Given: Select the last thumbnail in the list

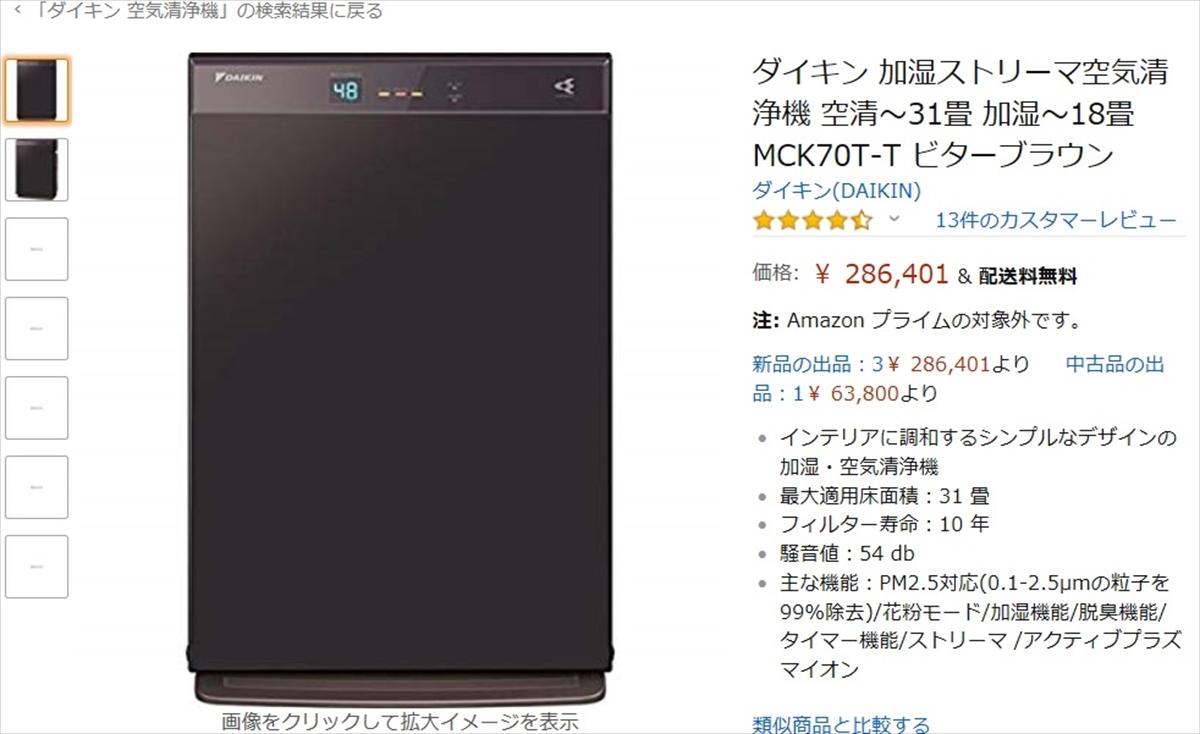Looking at the screenshot, I should (x=37, y=566).
